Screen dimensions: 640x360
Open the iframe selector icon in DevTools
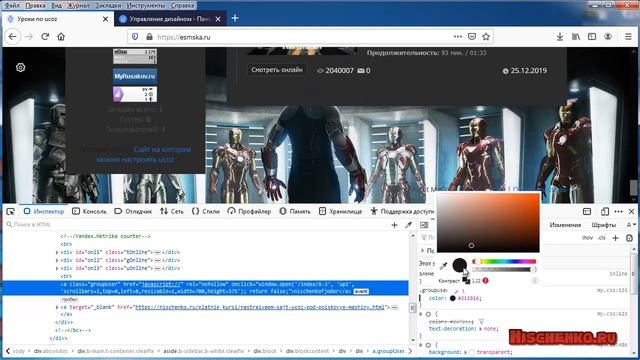coord(587,211)
